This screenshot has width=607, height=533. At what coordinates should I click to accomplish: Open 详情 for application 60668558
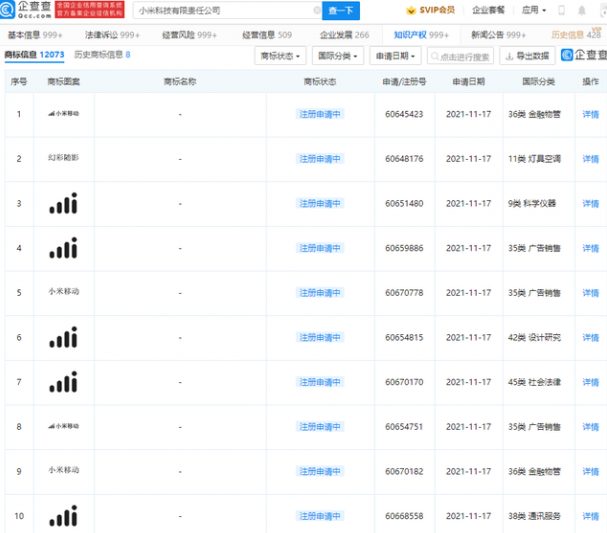(590, 516)
